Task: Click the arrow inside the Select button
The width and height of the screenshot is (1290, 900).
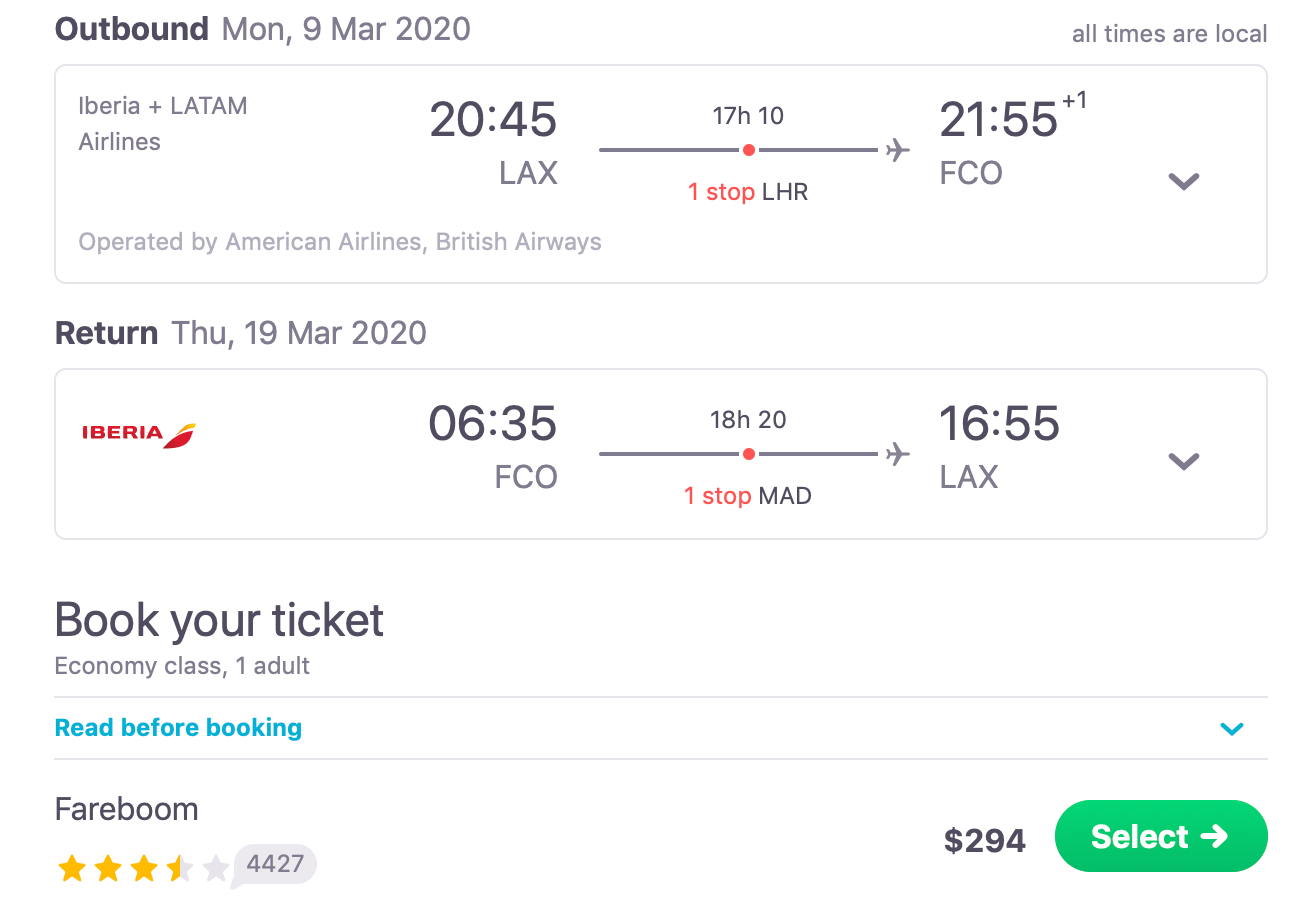Action: click(x=1214, y=836)
